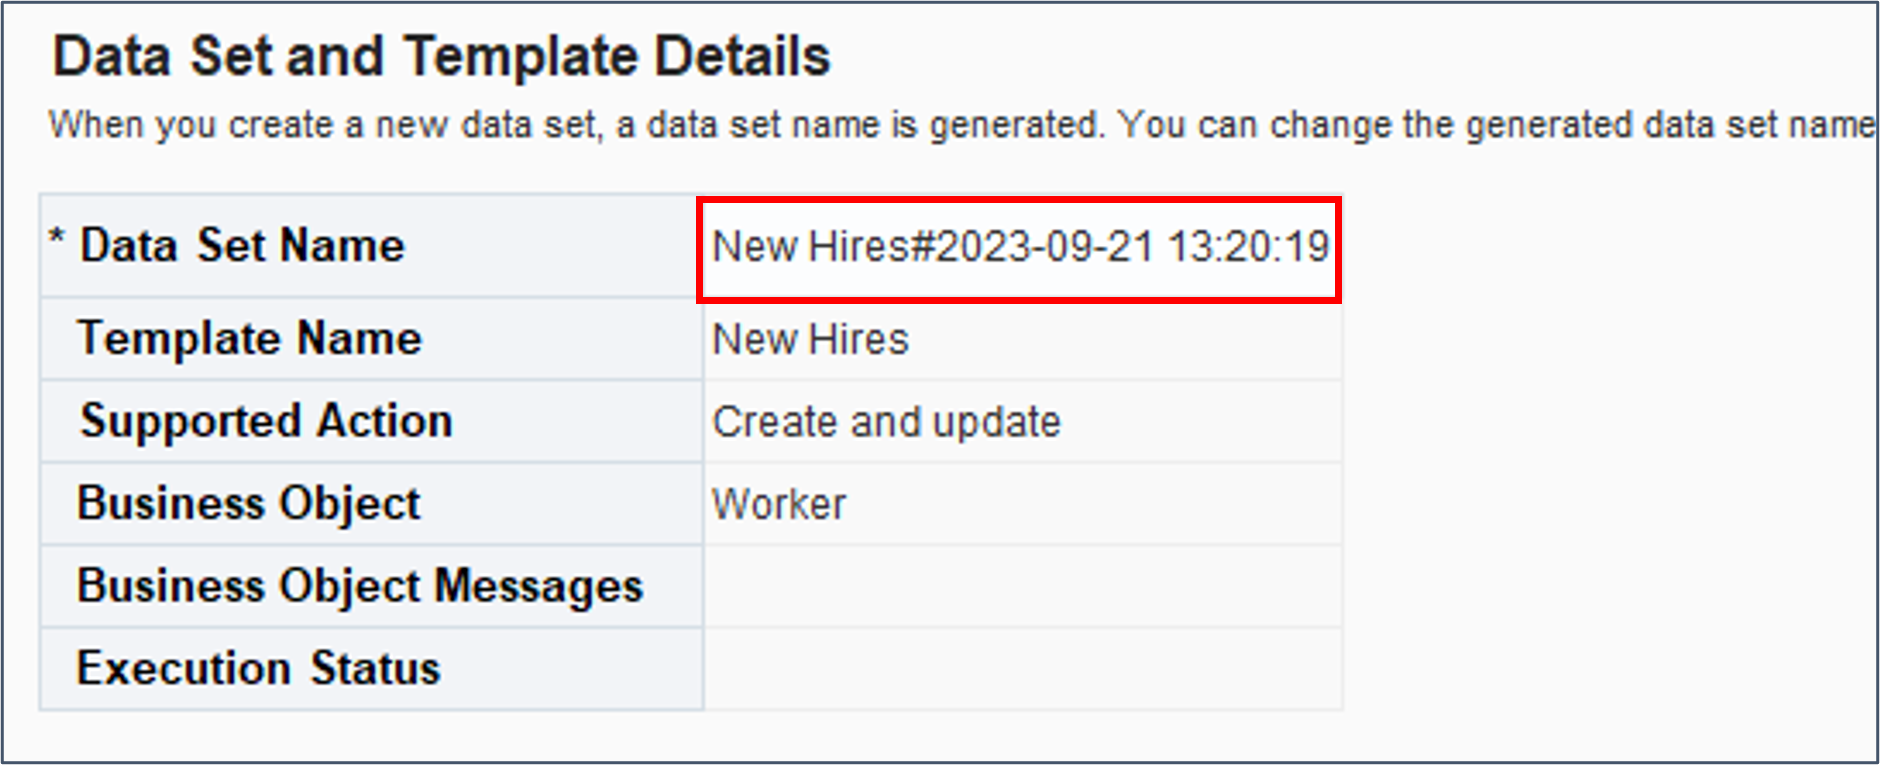Select the Supported Action value Create and update
The height and width of the screenshot is (765, 1880).
coord(886,421)
